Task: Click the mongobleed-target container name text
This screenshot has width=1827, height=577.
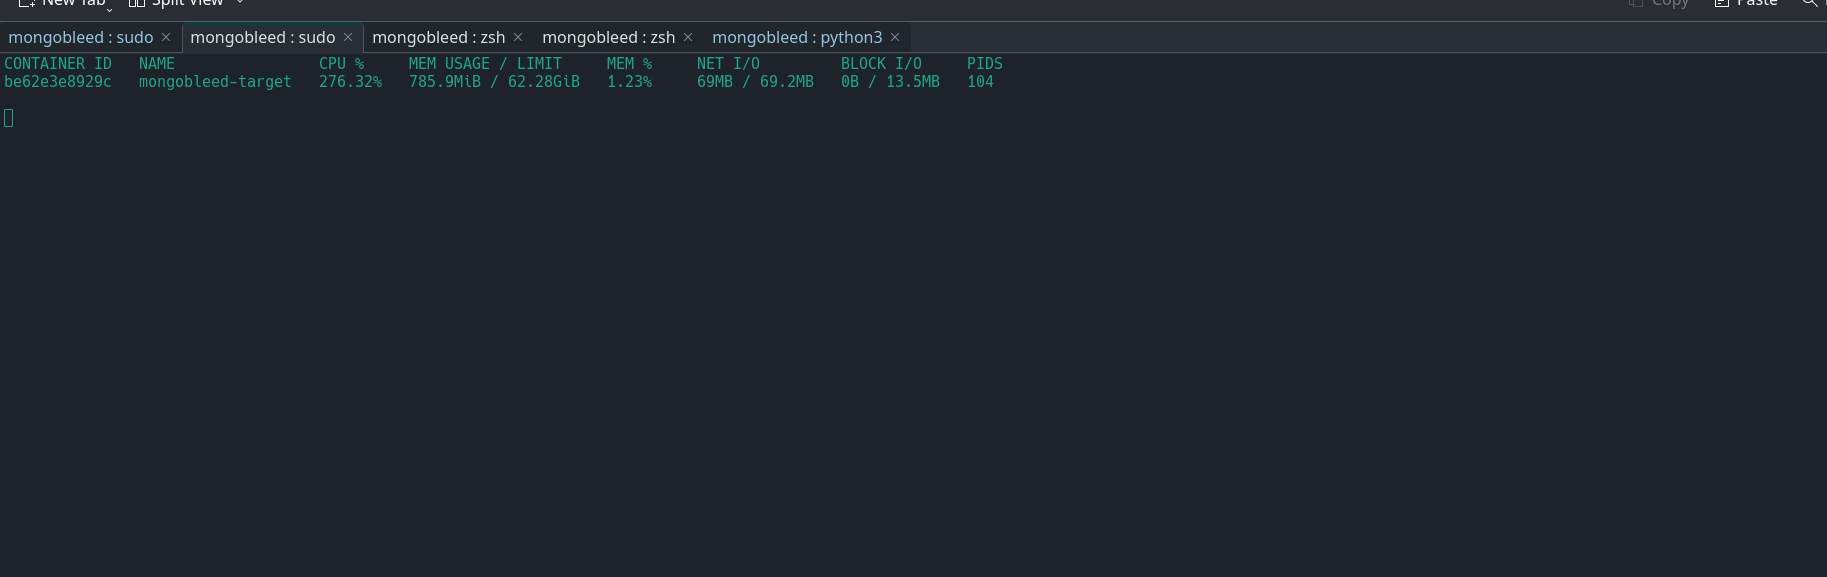Action: [x=215, y=82]
